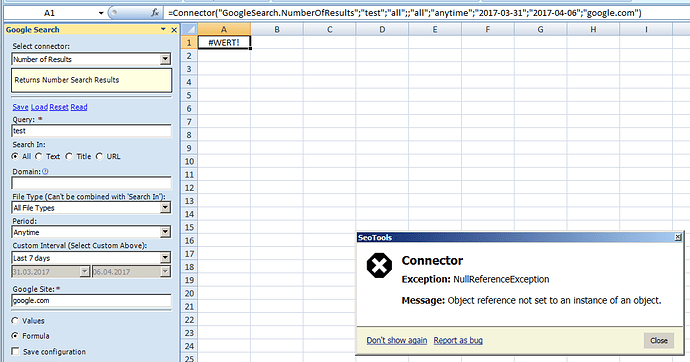Click the Save link
The image size is (690, 362).
(20, 107)
